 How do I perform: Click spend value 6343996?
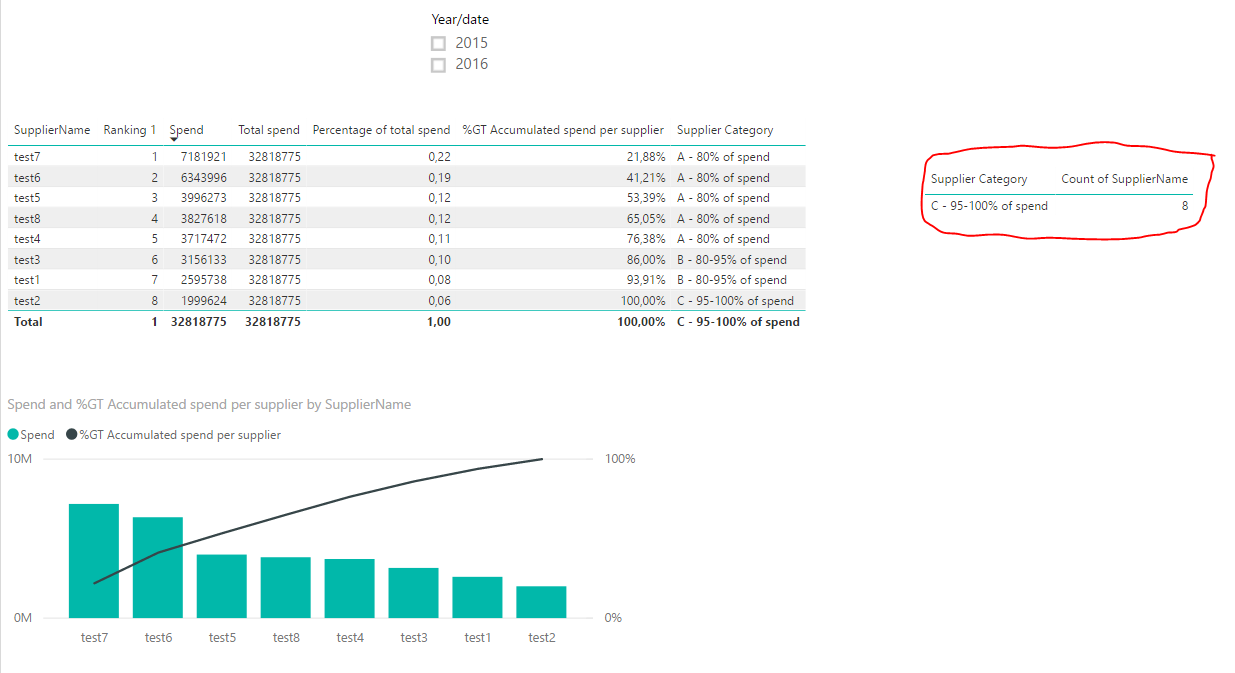203,177
